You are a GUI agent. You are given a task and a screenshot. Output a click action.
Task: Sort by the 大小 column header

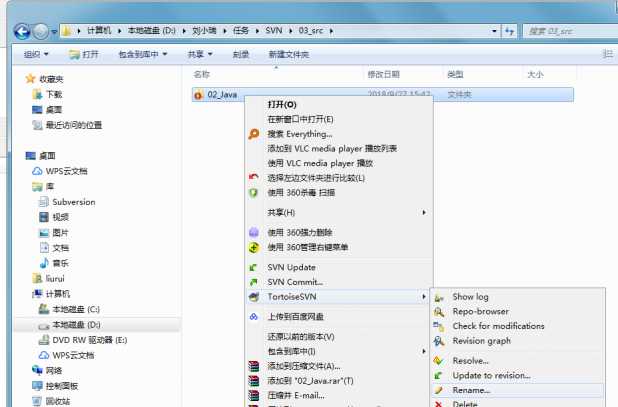[535, 74]
